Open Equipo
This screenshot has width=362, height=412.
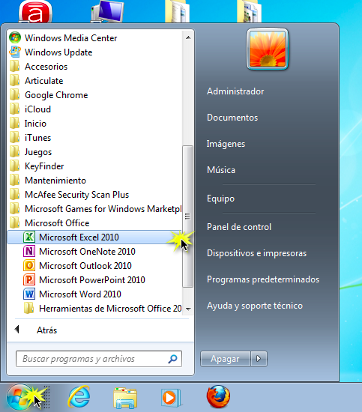pos(221,199)
